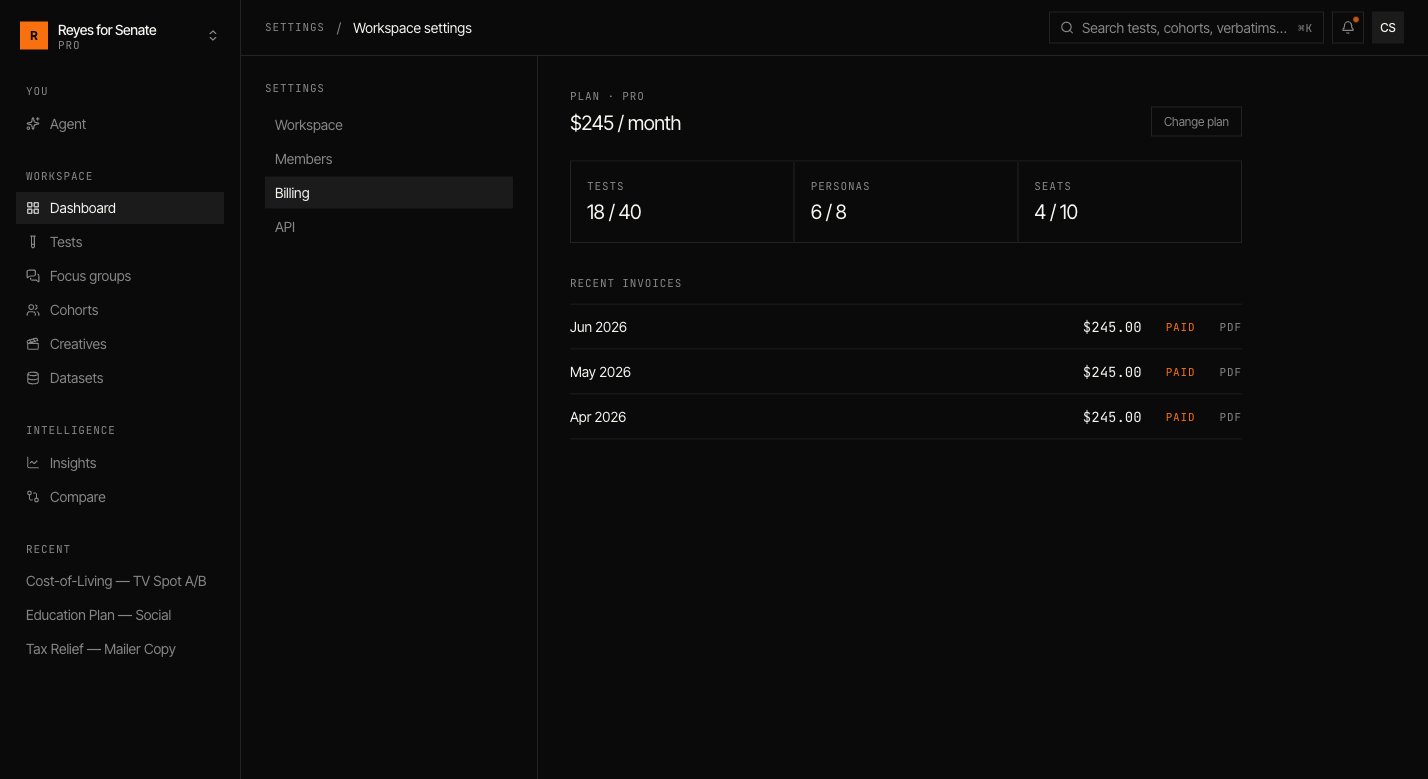Click the Creatives clapperboard icon
Image resolution: width=1428 pixels, height=779 pixels.
click(x=33, y=344)
